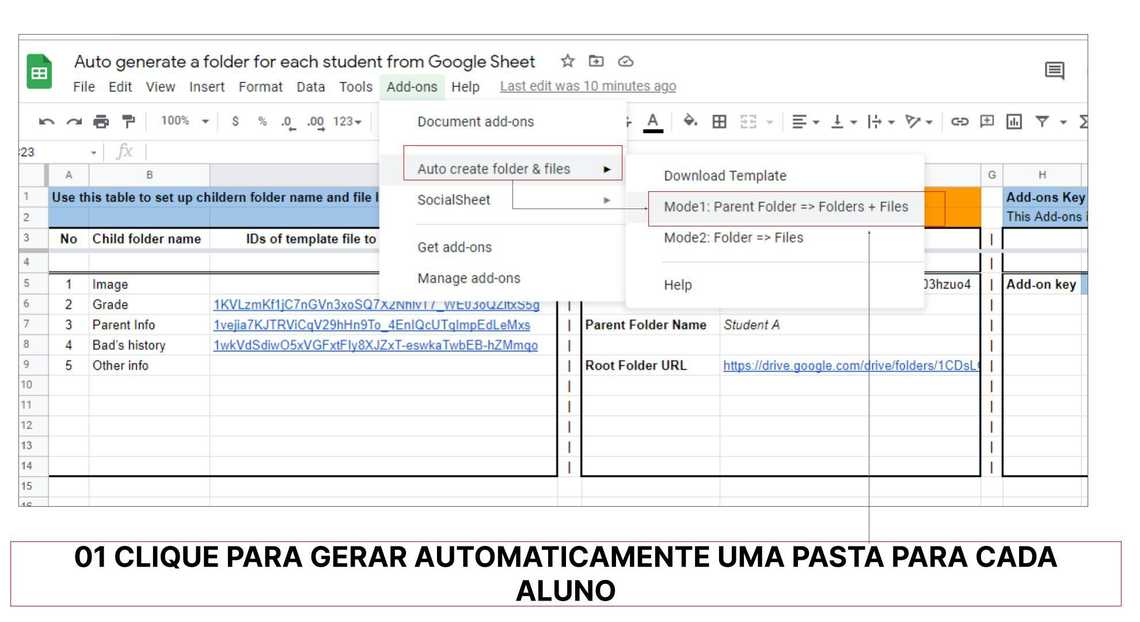Open the File menu
1140x622 pixels.
pos(84,86)
